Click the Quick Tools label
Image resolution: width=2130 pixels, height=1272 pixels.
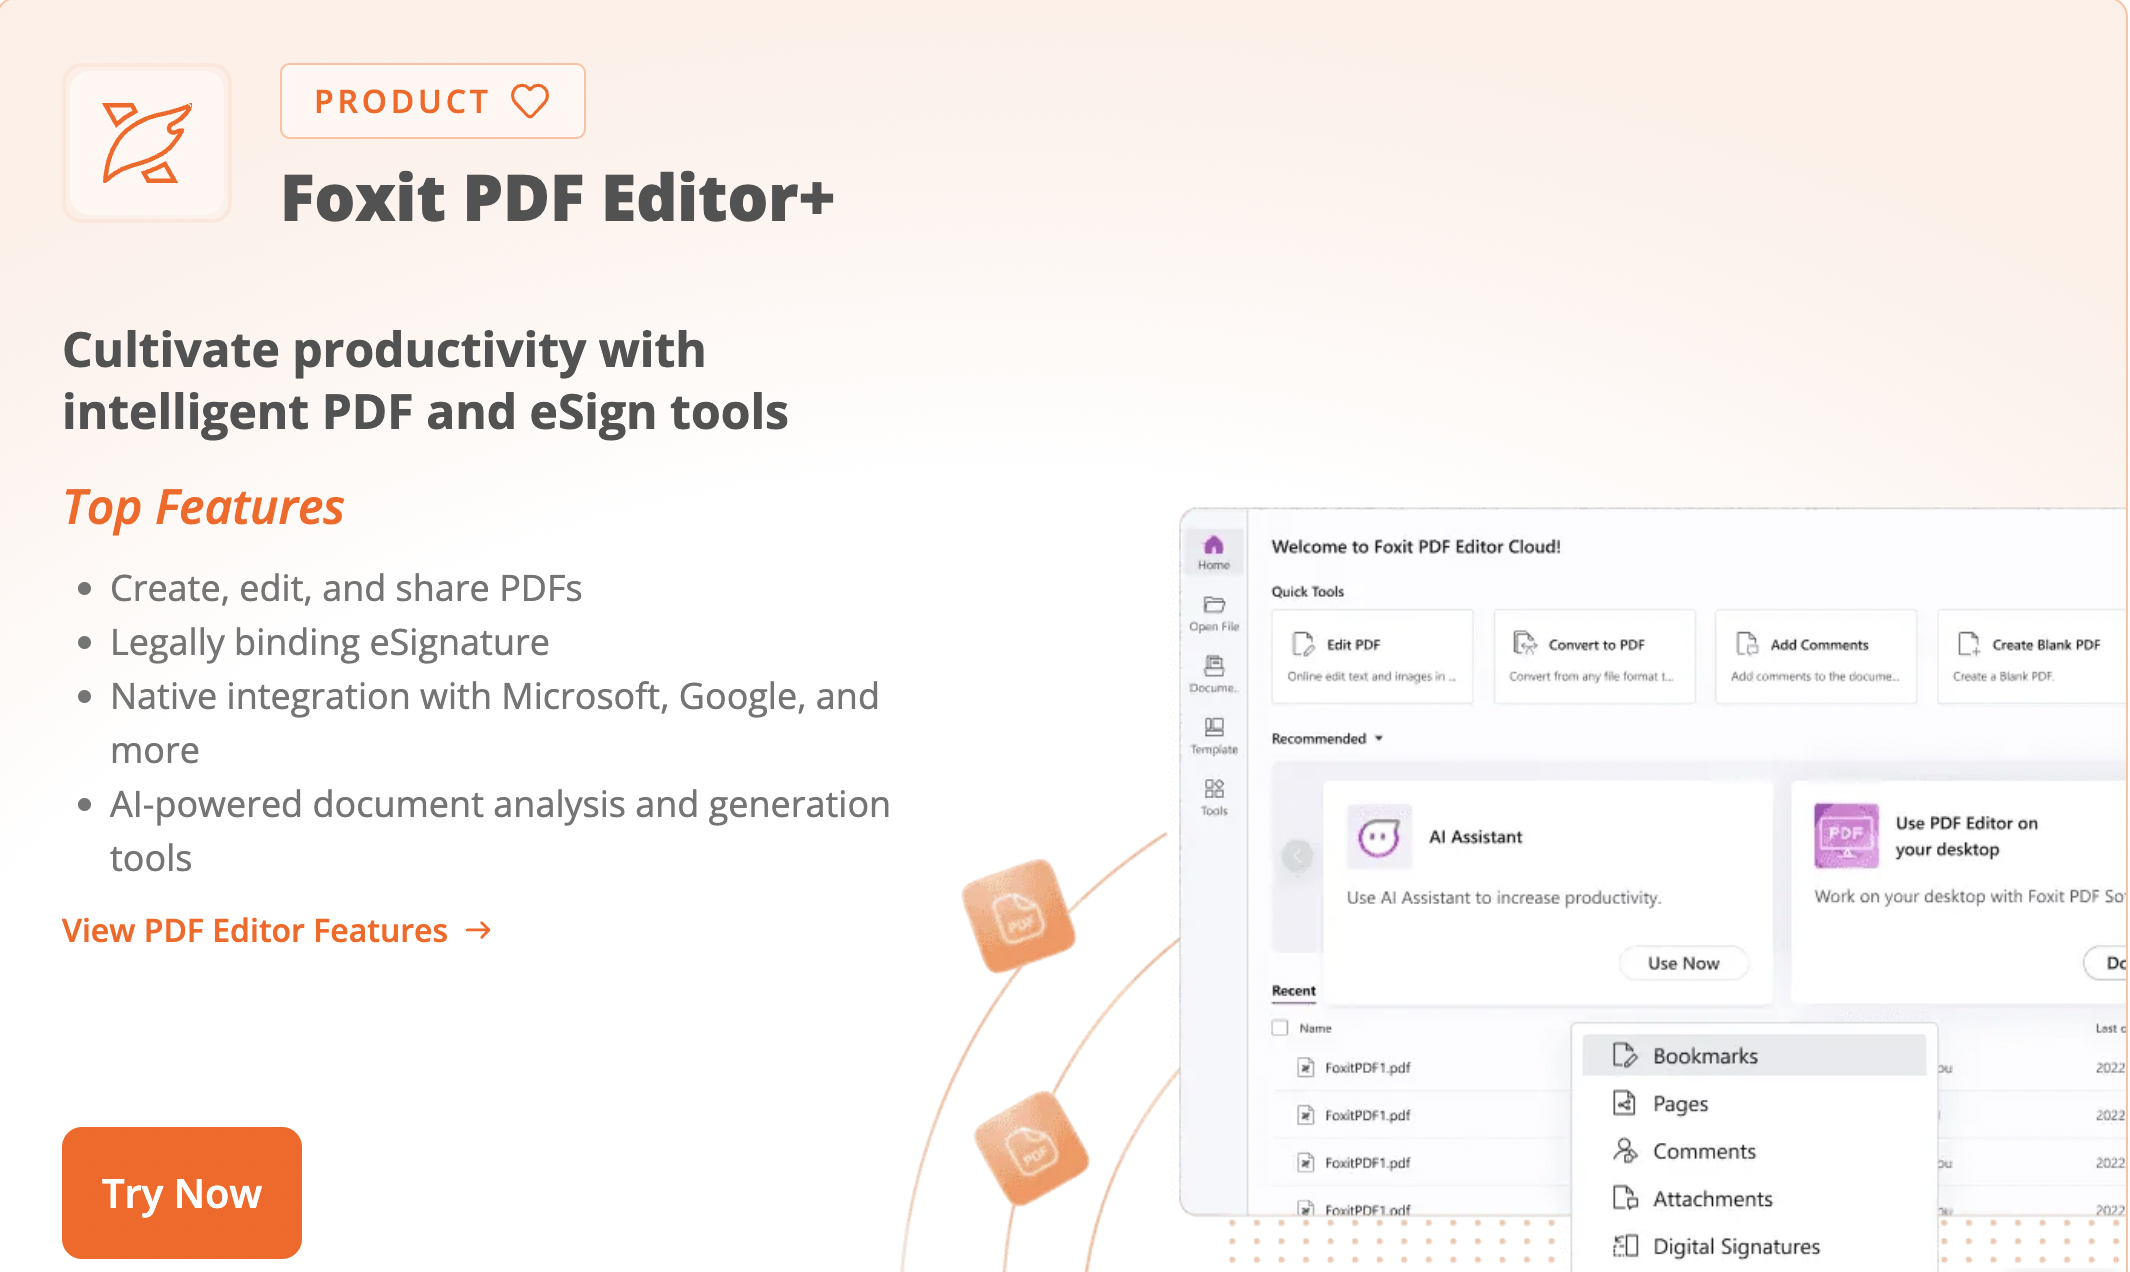[x=1308, y=591]
